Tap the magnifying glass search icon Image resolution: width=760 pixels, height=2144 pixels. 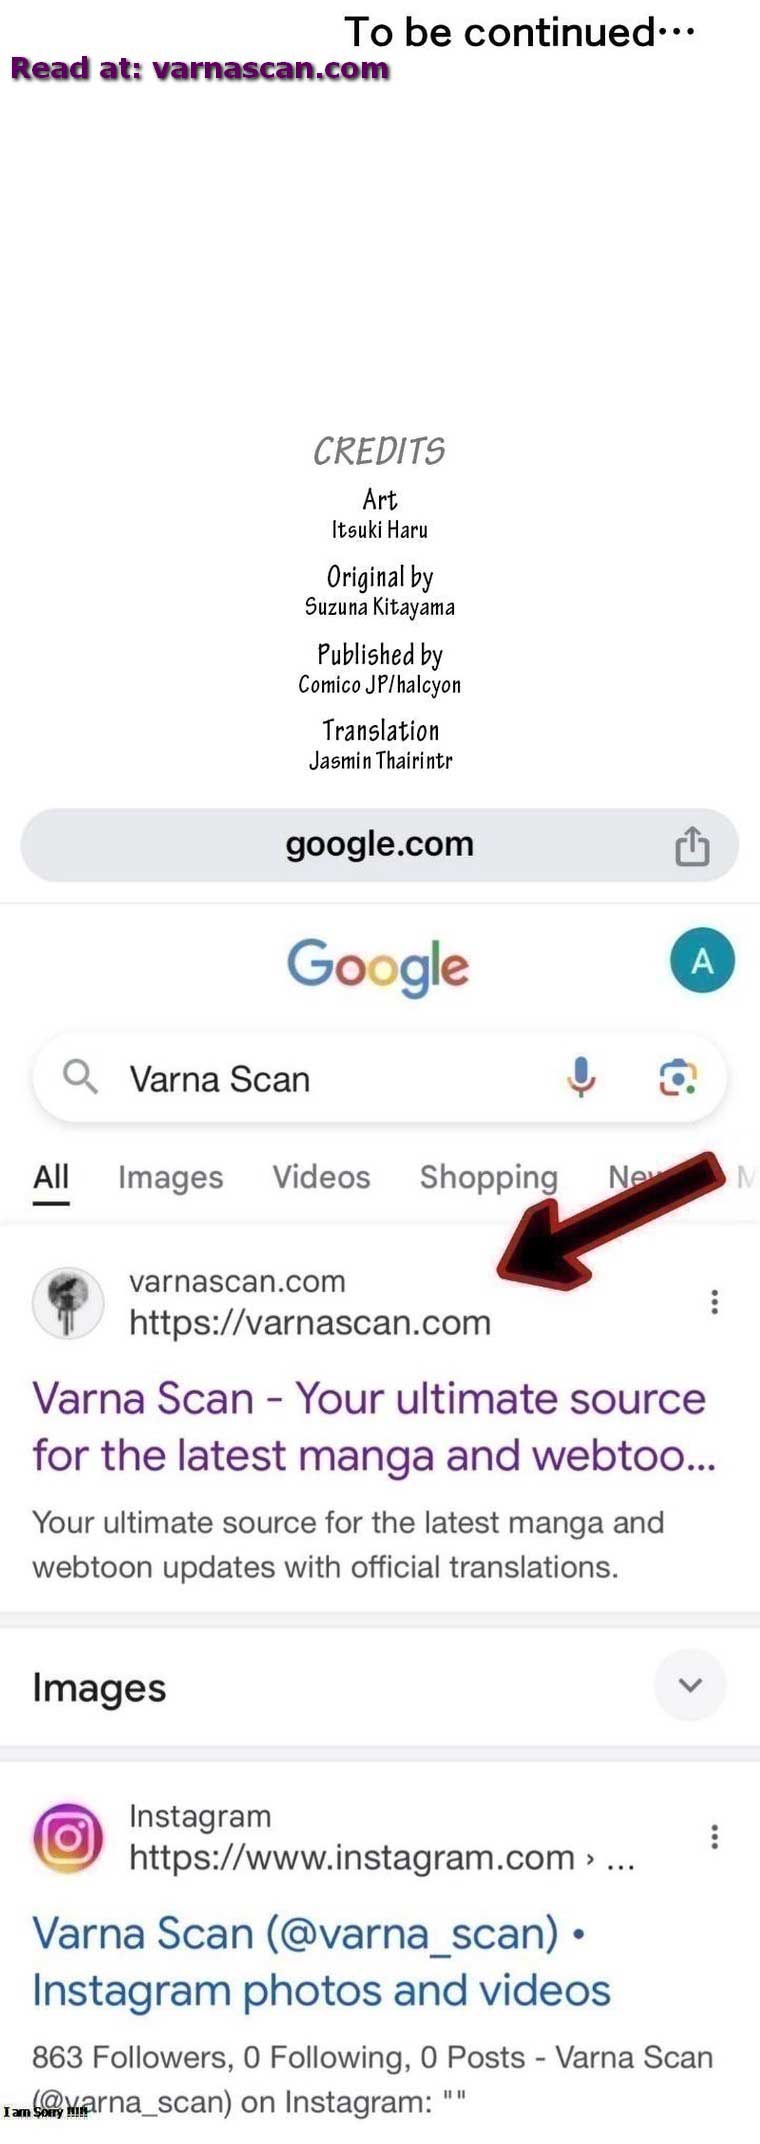pyautogui.click(x=80, y=1078)
